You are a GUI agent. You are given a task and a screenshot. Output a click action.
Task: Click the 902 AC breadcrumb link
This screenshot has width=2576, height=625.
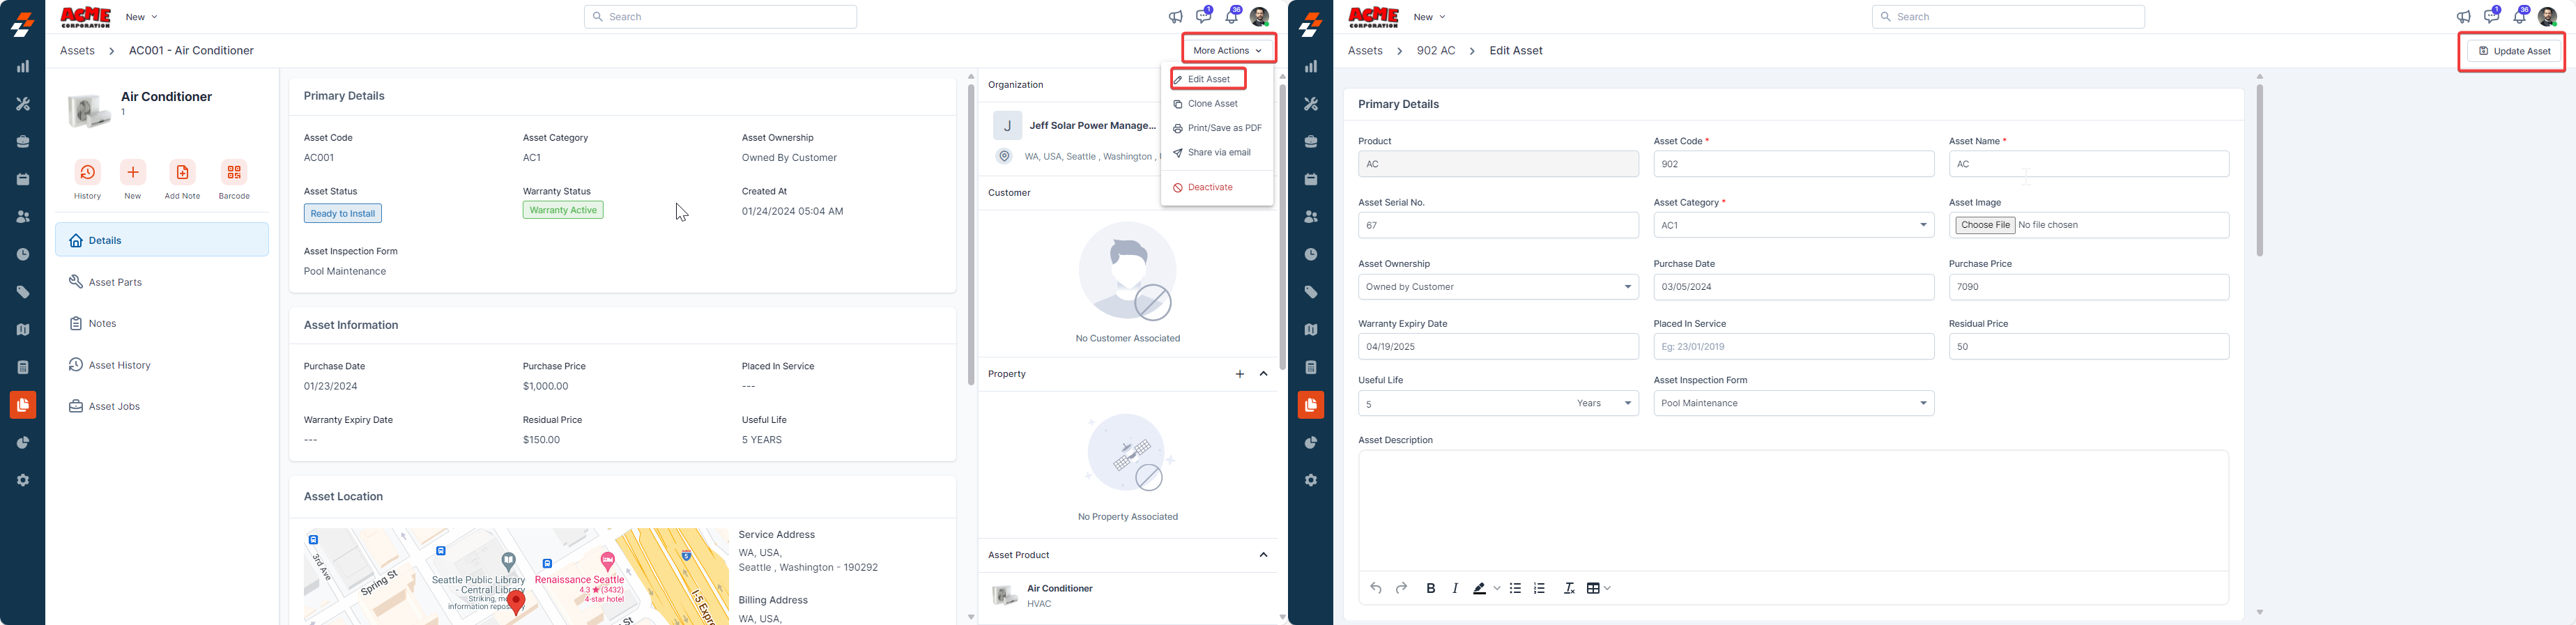coord(1436,50)
